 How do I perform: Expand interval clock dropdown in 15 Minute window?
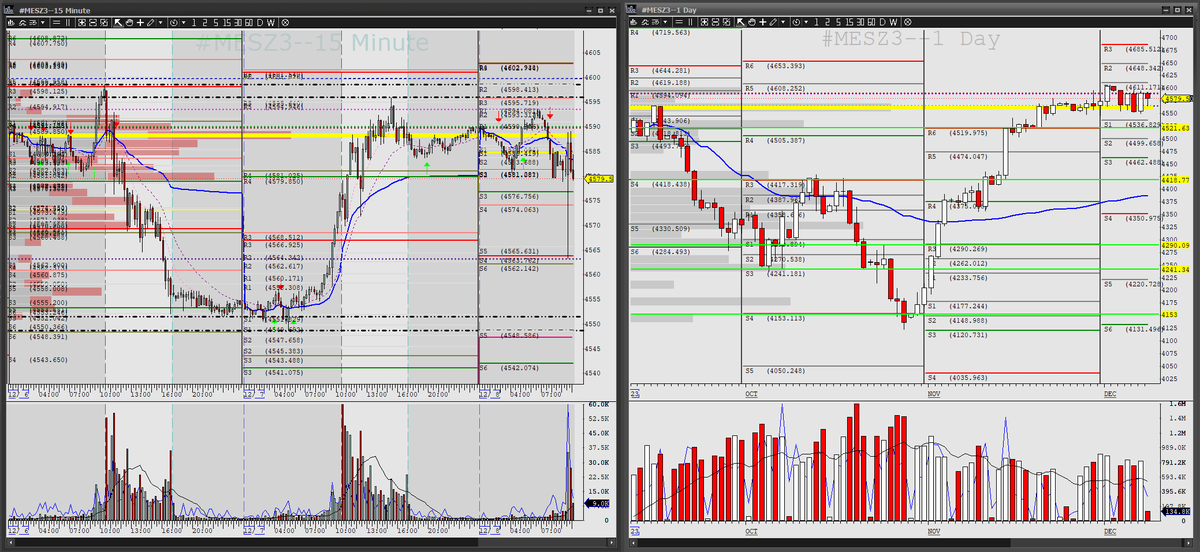[184, 22]
